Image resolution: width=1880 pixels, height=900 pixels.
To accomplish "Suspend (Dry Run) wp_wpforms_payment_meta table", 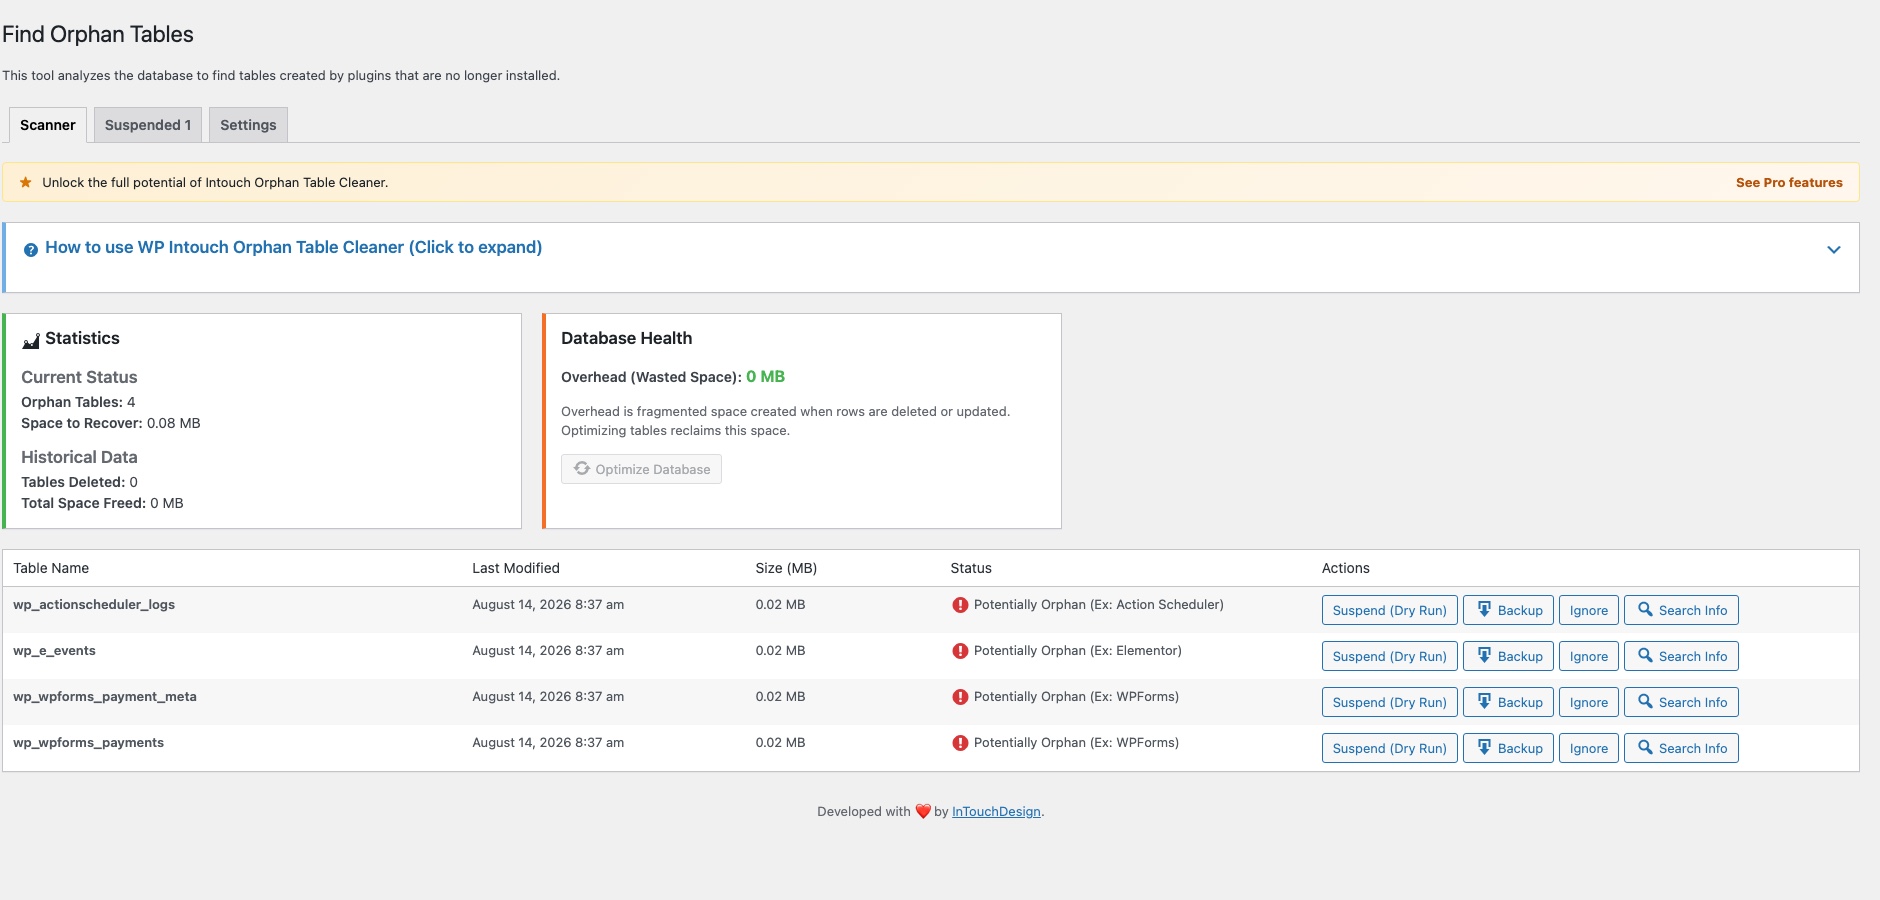I will tap(1389, 702).
